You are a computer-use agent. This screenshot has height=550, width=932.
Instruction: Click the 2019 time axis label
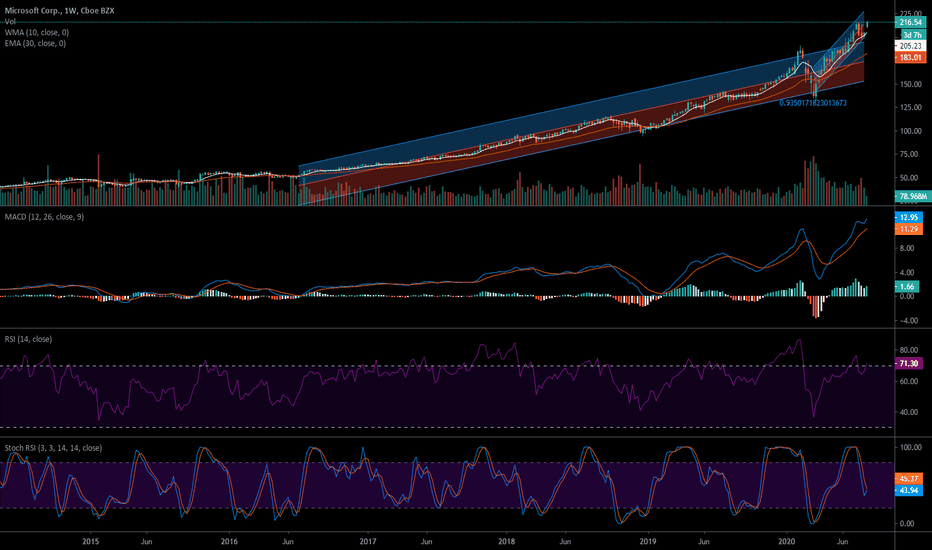[648, 542]
